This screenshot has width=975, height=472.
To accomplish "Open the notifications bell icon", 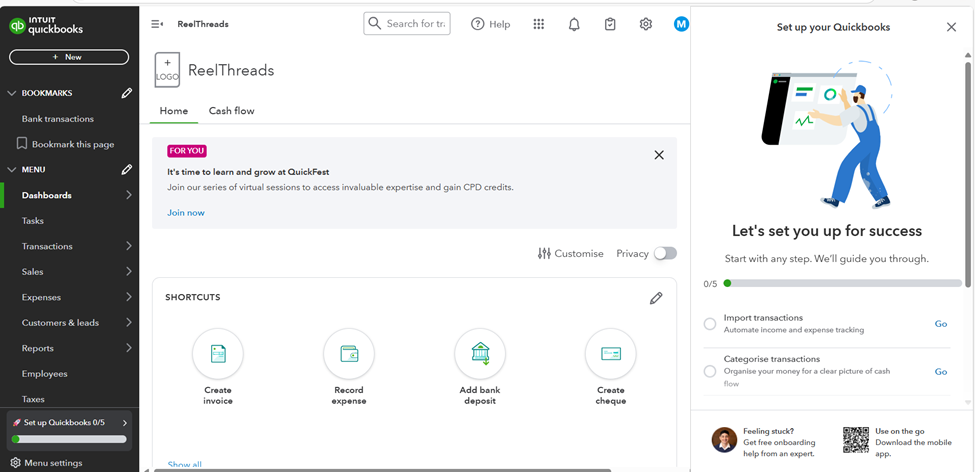I will click(x=575, y=24).
